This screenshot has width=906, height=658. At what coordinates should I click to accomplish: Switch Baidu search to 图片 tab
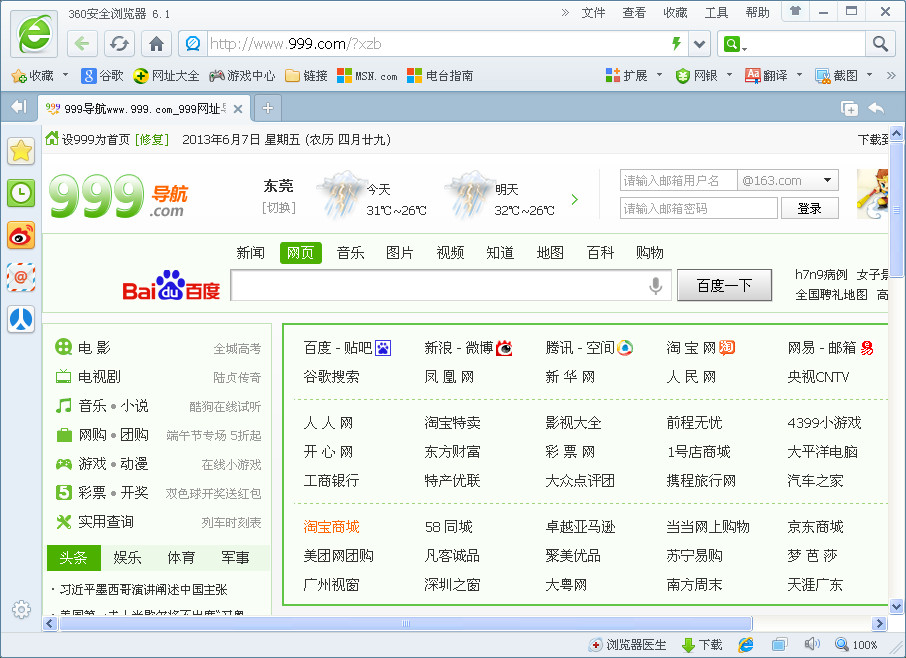(400, 252)
